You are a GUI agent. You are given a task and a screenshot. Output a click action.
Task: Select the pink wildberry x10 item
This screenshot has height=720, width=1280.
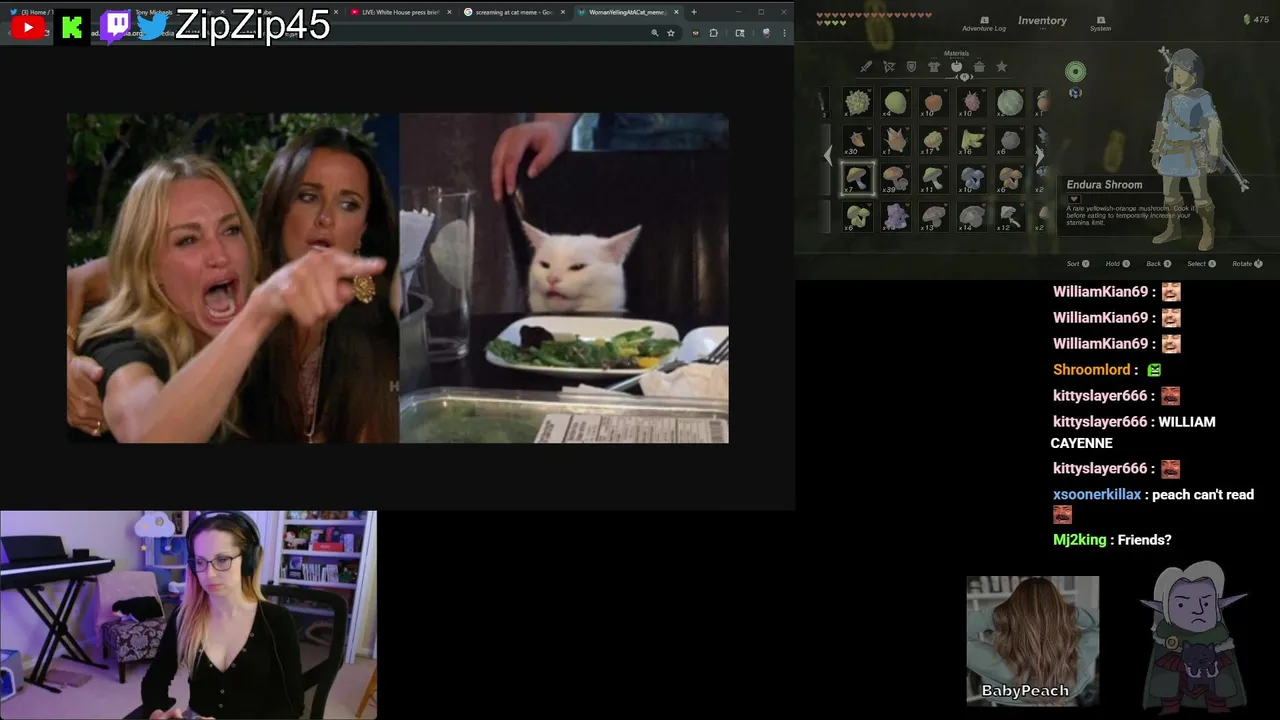tap(971, 102)
